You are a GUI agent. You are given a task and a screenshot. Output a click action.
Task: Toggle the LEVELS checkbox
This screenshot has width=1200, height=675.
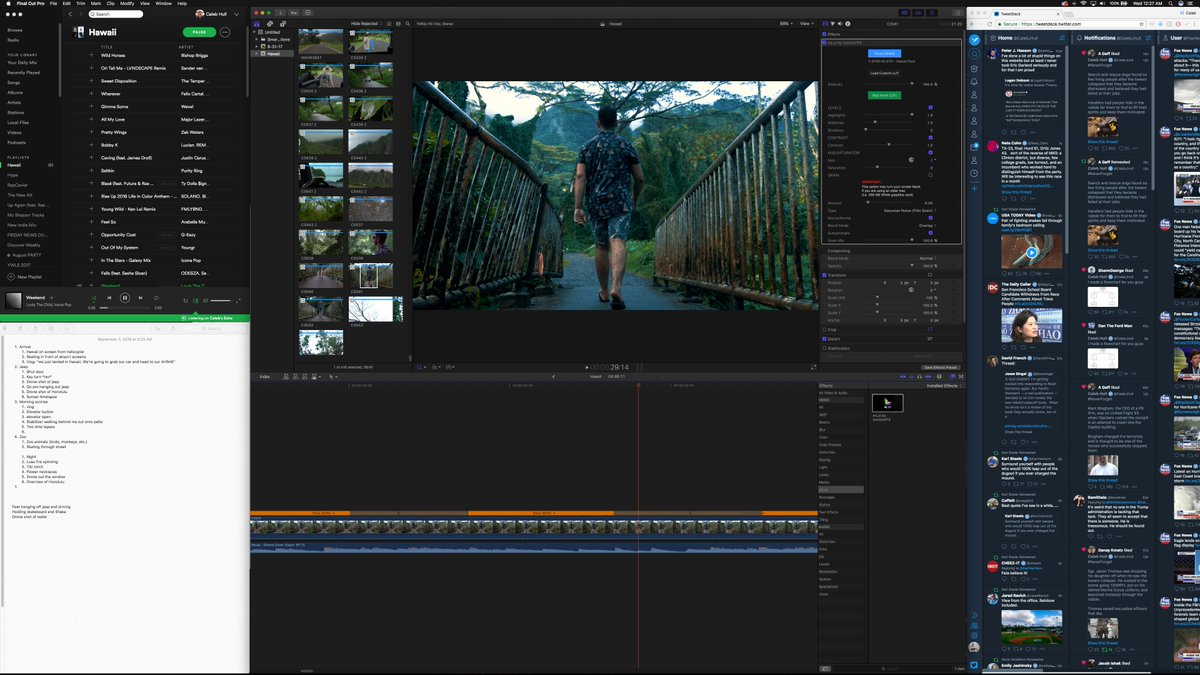(930, 107)
